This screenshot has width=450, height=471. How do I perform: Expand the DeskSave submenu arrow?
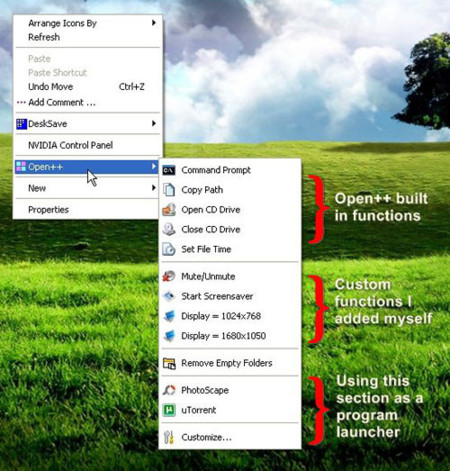click(x=154, y=124)
